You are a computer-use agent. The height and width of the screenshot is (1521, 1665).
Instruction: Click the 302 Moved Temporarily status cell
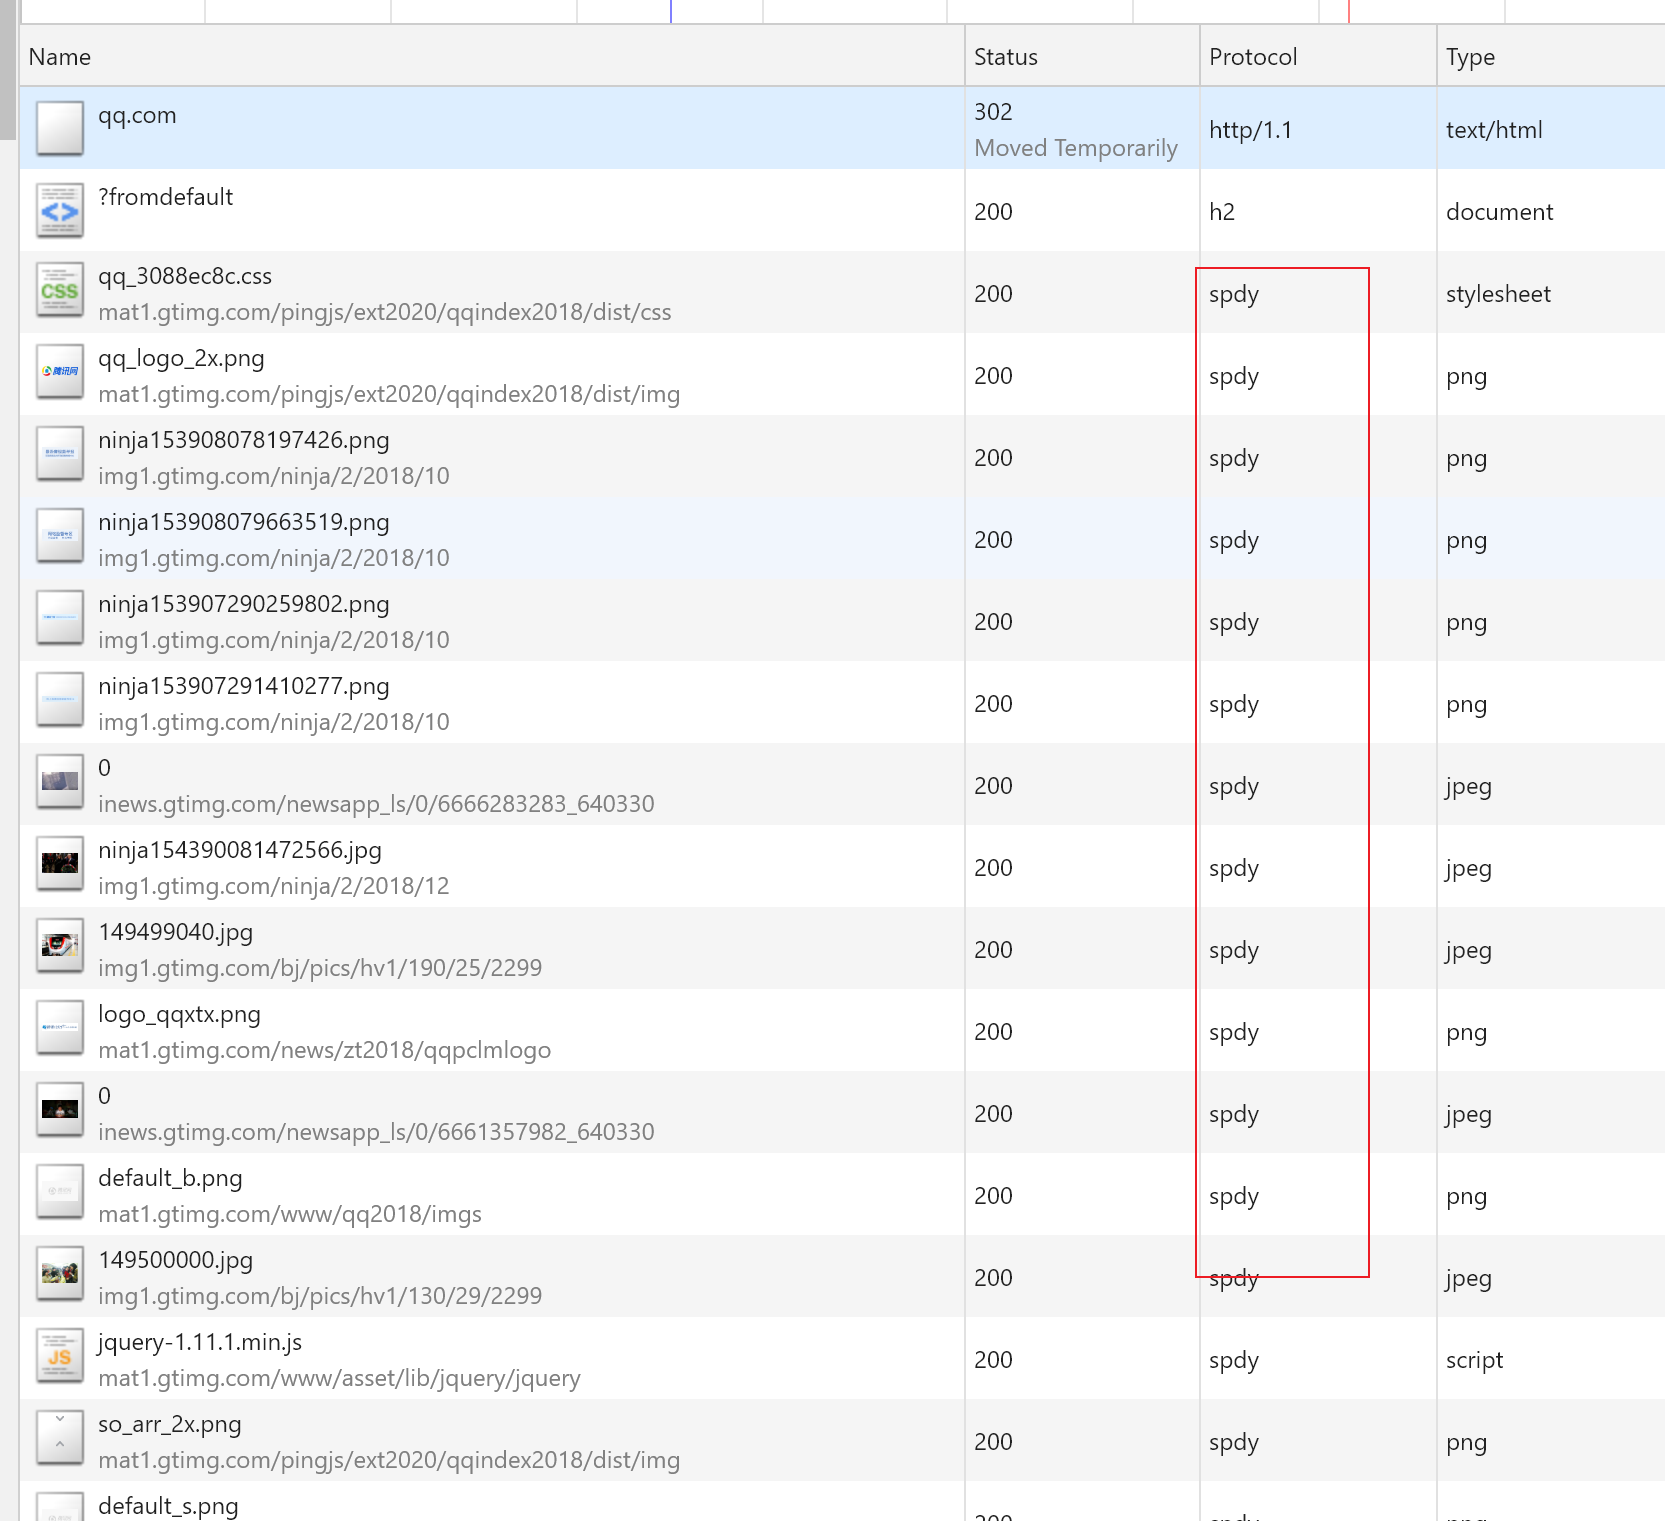click(x=1075, y=130)
